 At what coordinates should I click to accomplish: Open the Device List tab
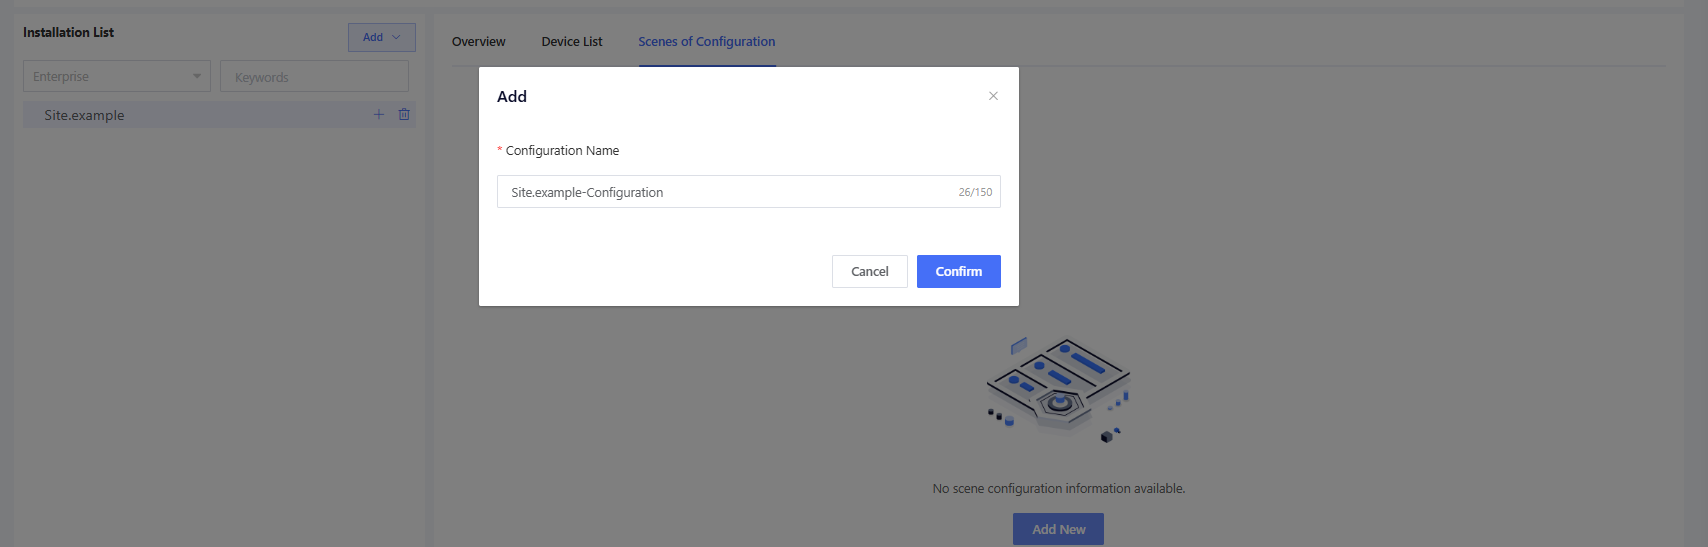pyautogui.click(x=572, y=42)
